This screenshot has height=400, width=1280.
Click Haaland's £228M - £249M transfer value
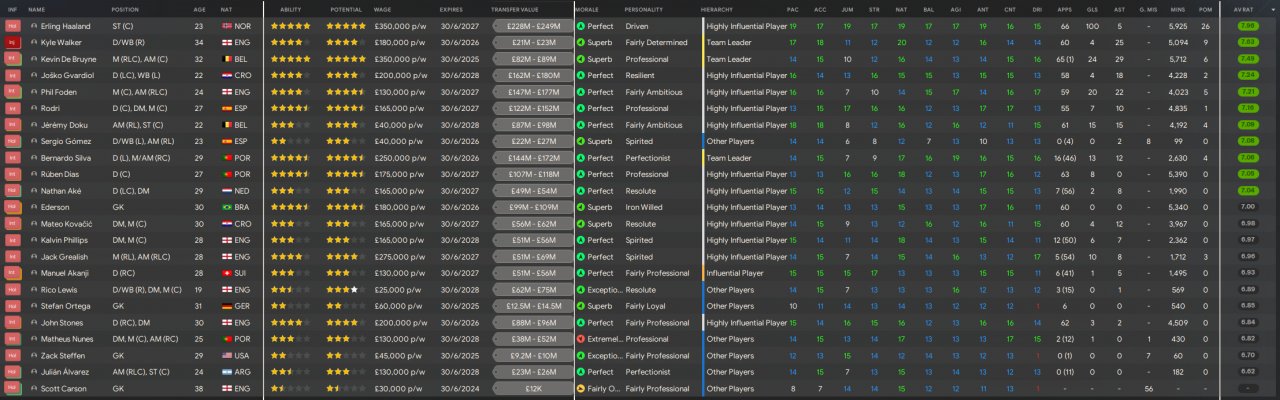tap(533, 26)
